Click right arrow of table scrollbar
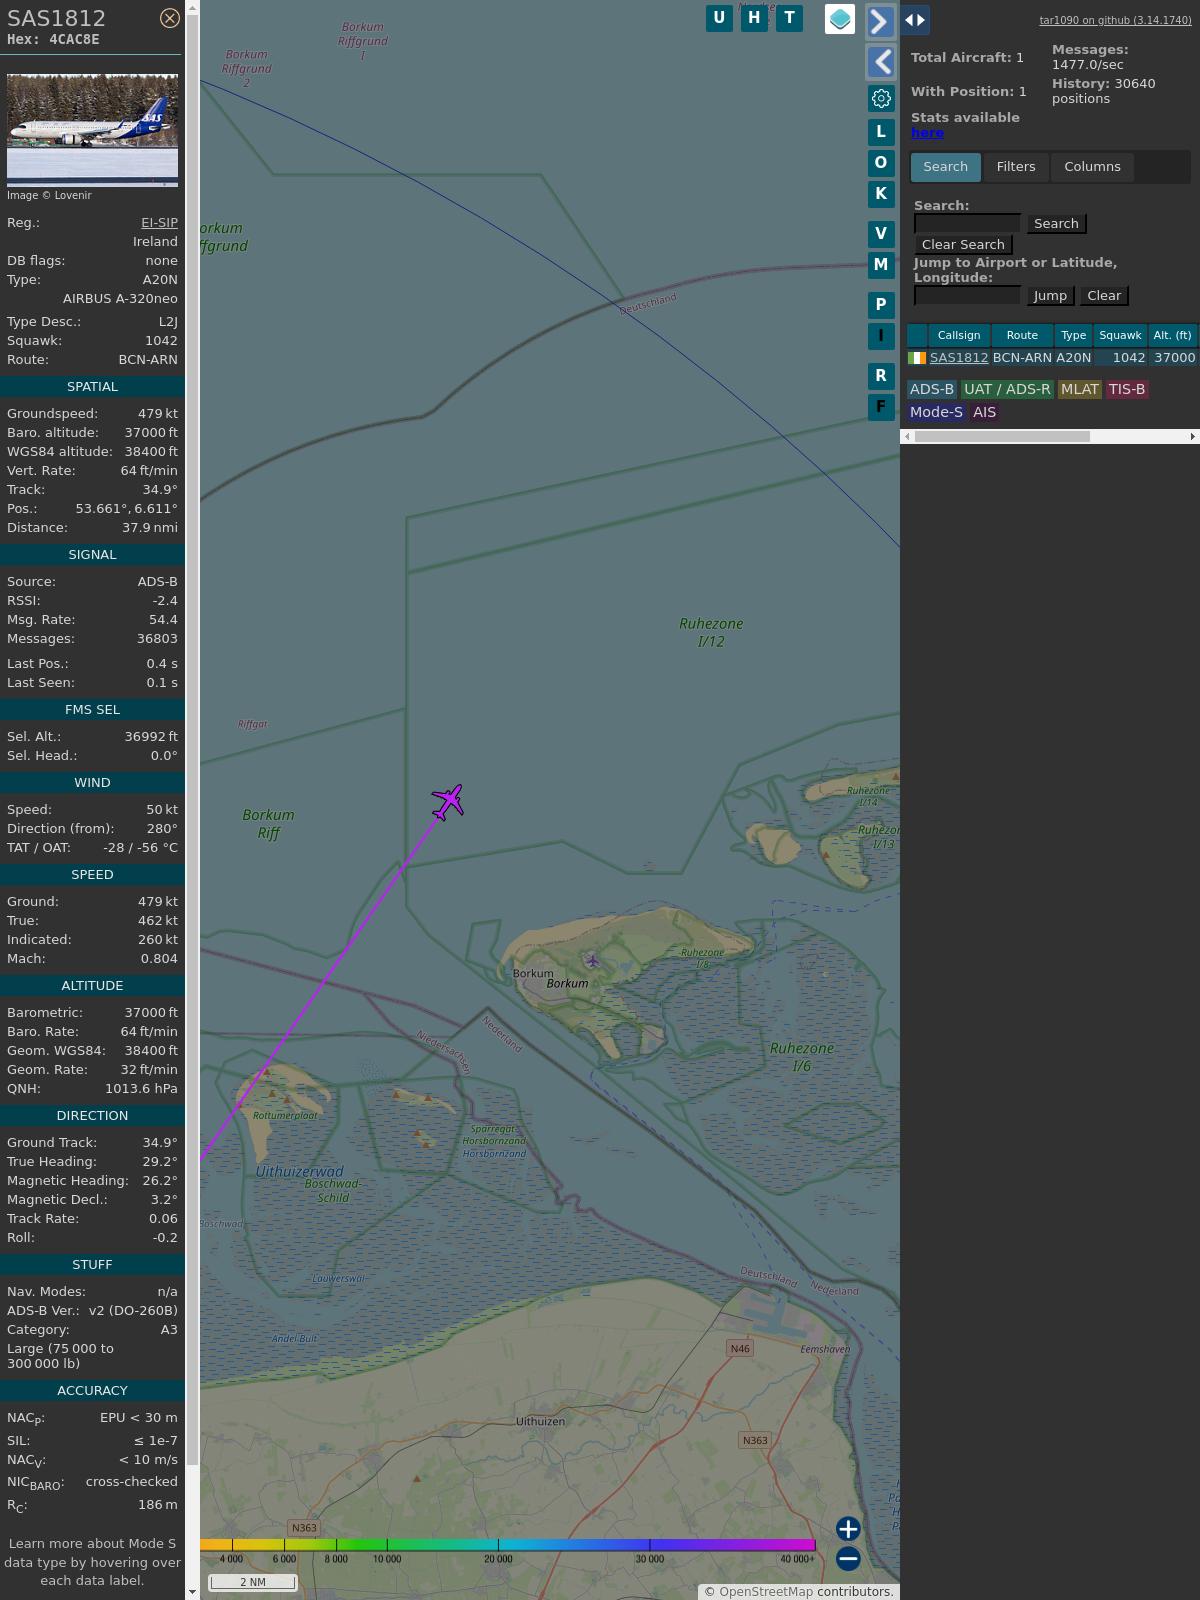The height and width of the screenshot is (1600, 1200). tap(1193, 437)
